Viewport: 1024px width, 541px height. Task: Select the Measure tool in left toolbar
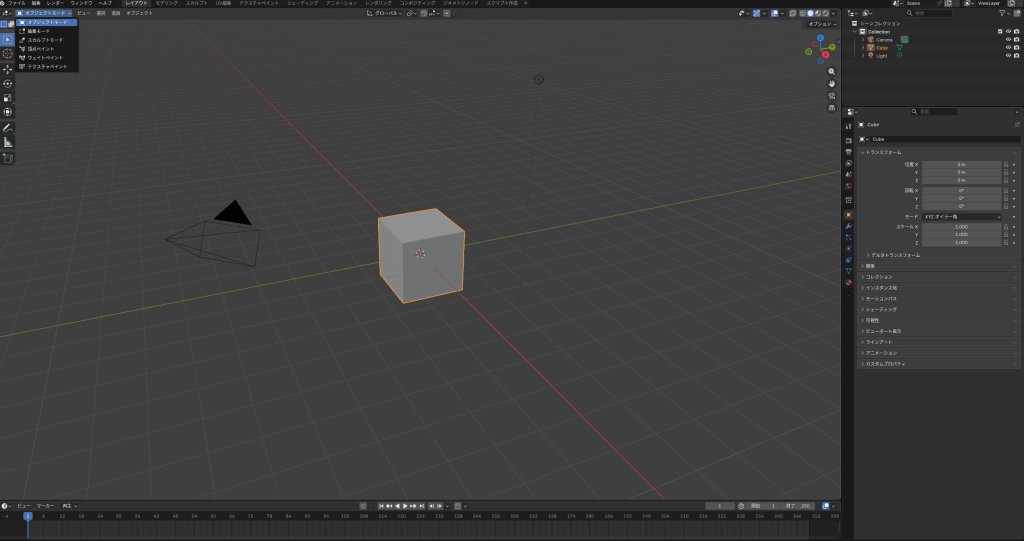coord(7,142)
